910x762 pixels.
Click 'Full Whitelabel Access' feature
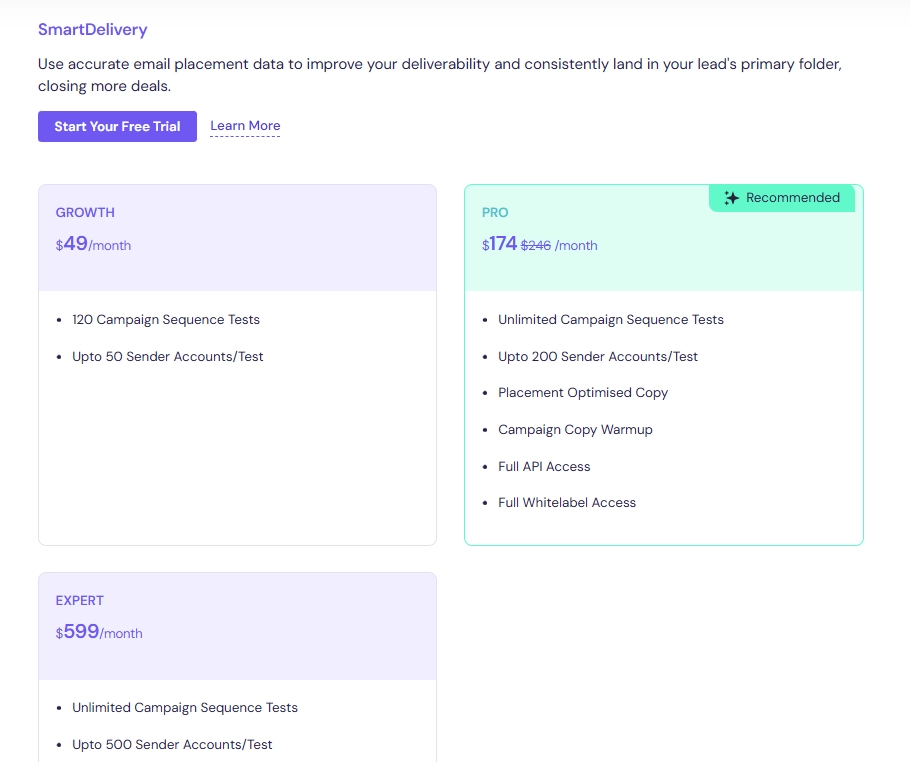coord(567,503)
